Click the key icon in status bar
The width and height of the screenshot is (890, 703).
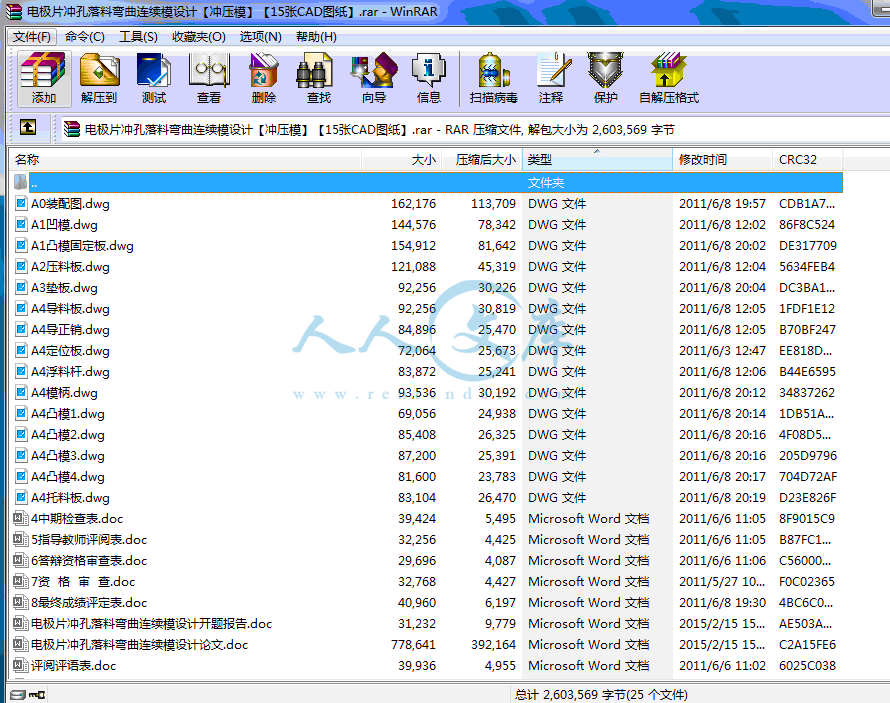coord(37,694)
